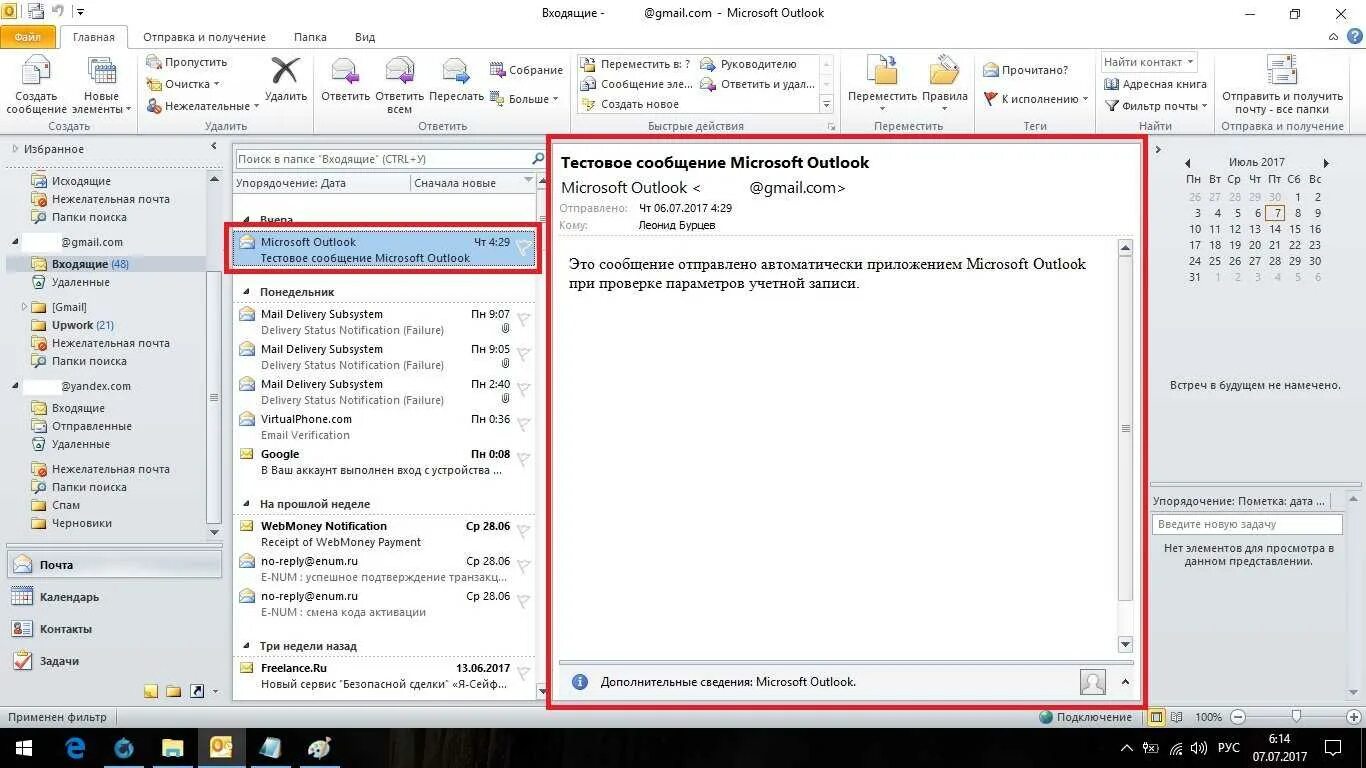
Task: Click the info icon in people pane
Action: coord(579,682)
